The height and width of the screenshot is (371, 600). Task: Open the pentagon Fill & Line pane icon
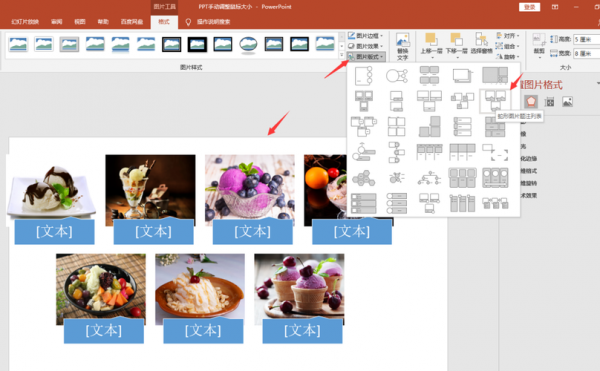point(531,101)
